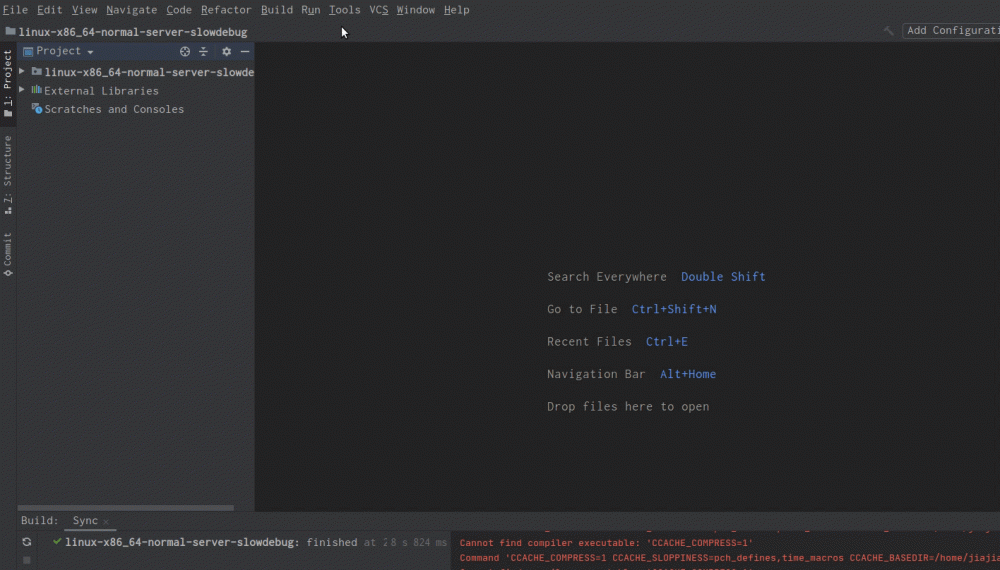The image size is (1000, 570).
Task: Open the Refactor menu
Action: [226, 10]
